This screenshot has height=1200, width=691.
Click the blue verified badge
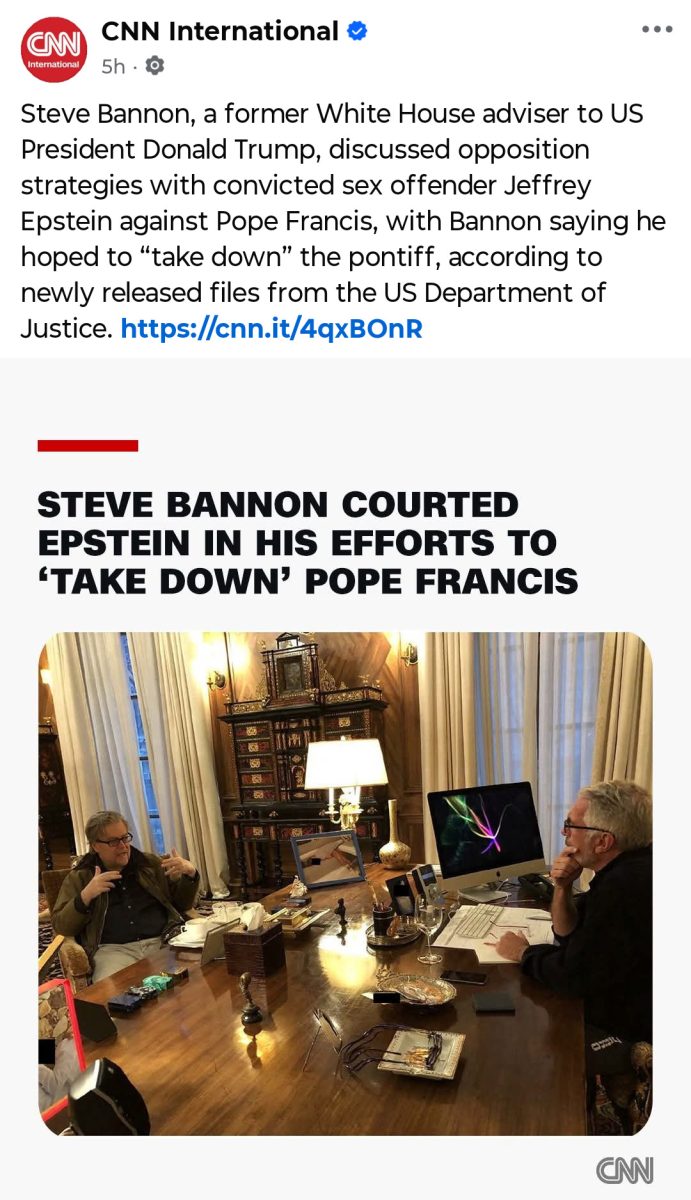click(x=357, y=31)
